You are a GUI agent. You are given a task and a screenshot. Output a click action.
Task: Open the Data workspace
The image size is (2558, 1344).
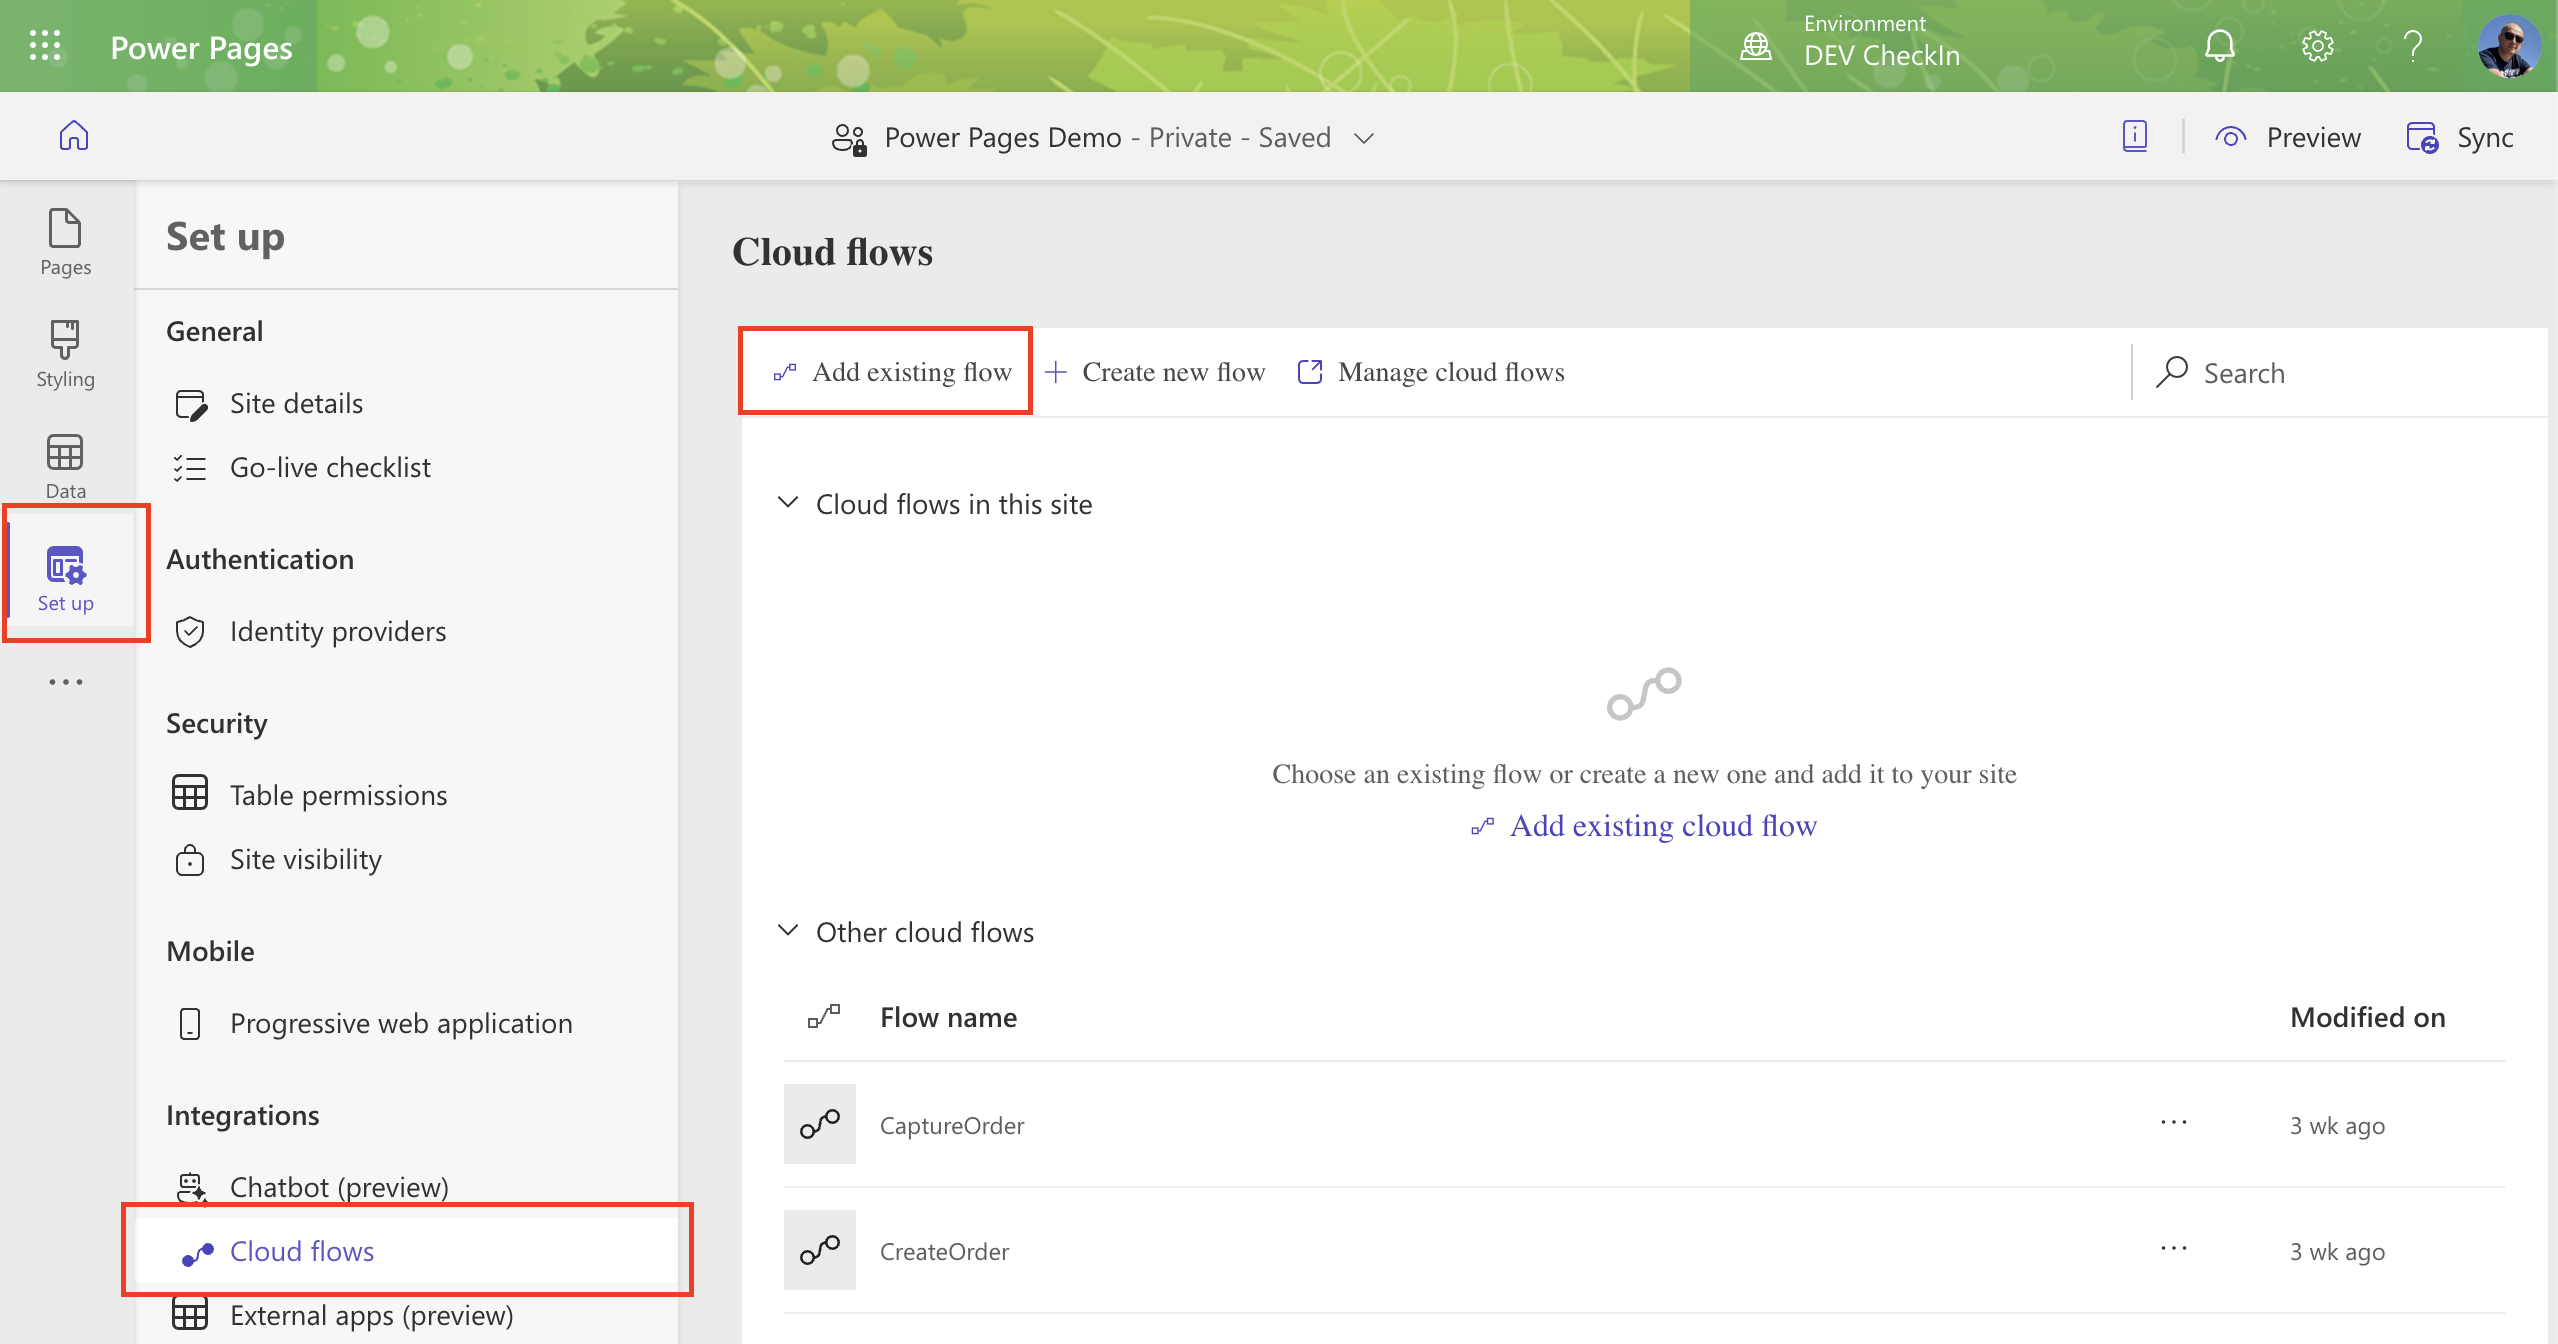pos(64,463)
